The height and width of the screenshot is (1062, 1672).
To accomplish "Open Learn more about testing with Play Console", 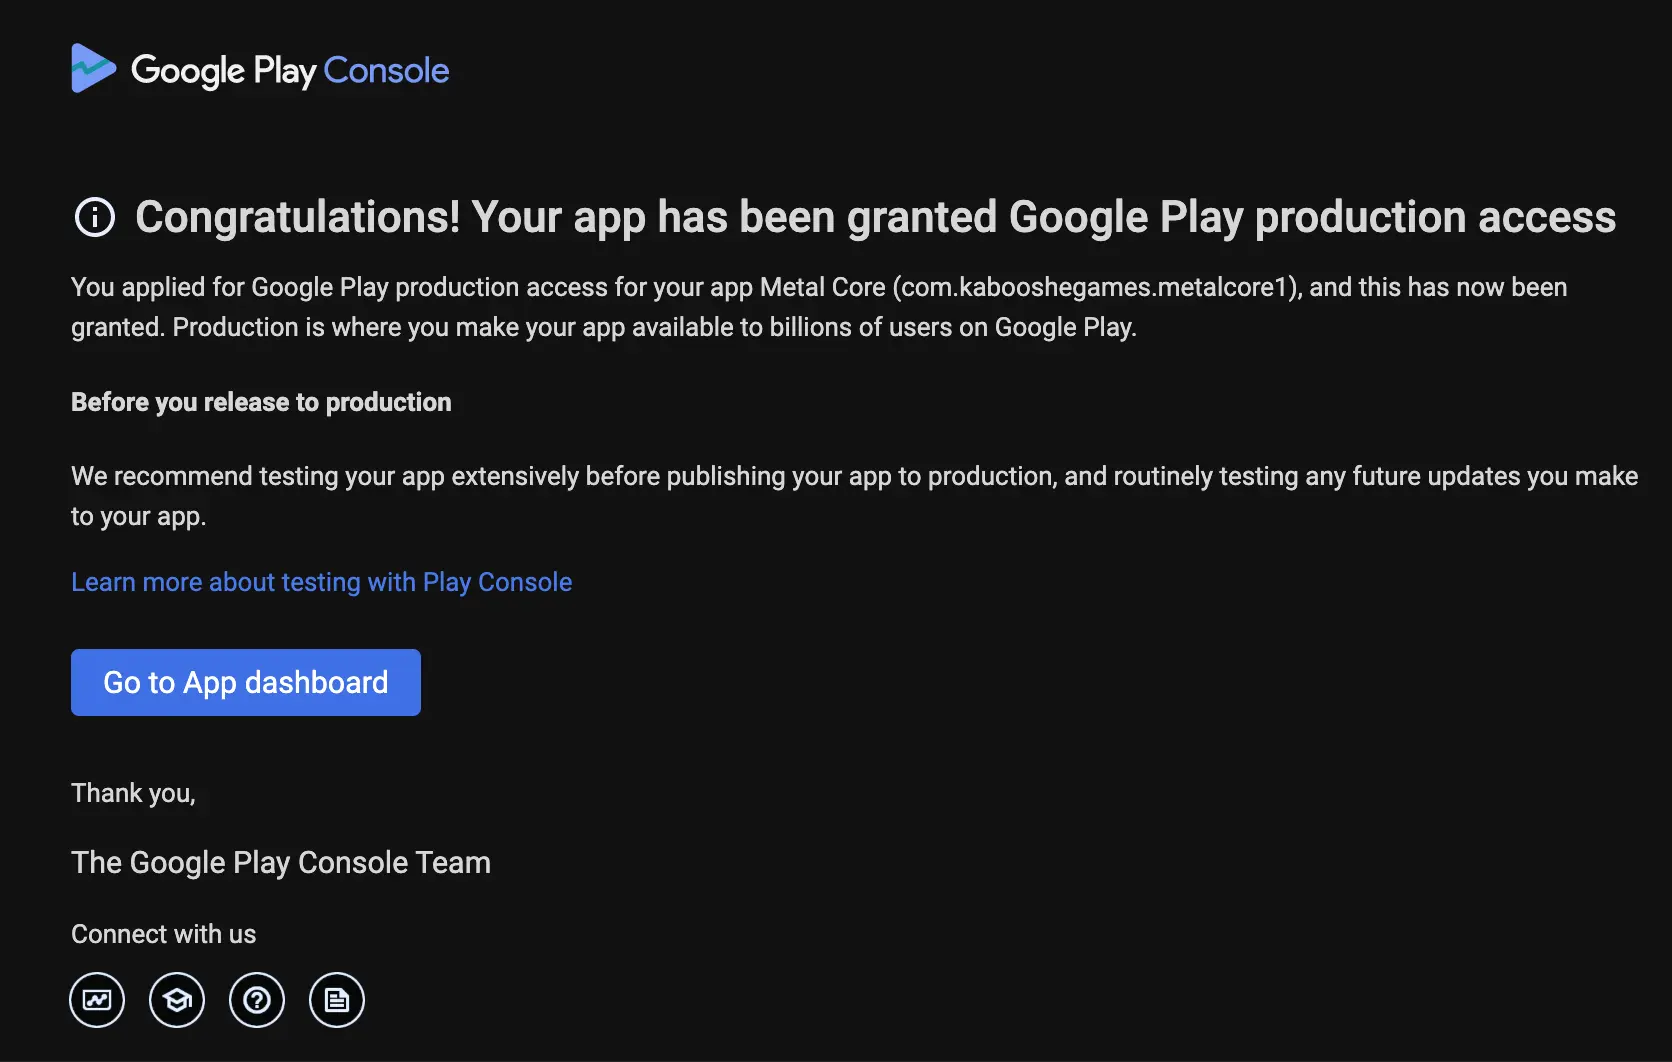I will (321, 582).
